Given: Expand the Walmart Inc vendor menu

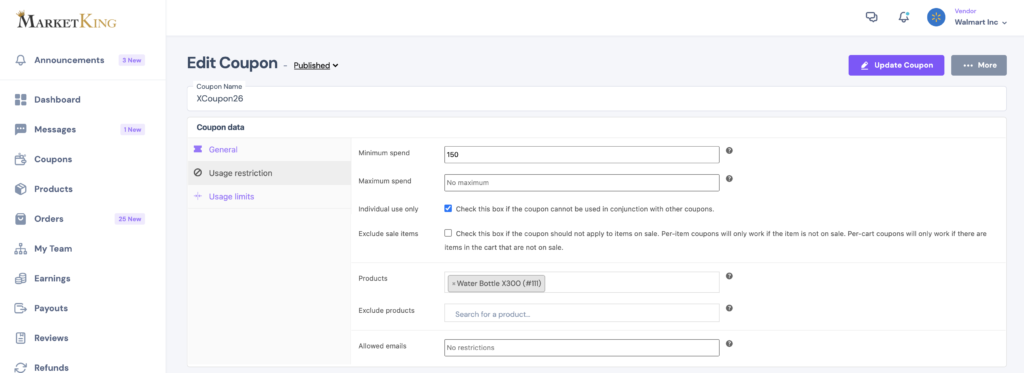Looking at the screenshot, I should (x=981, y=22).
